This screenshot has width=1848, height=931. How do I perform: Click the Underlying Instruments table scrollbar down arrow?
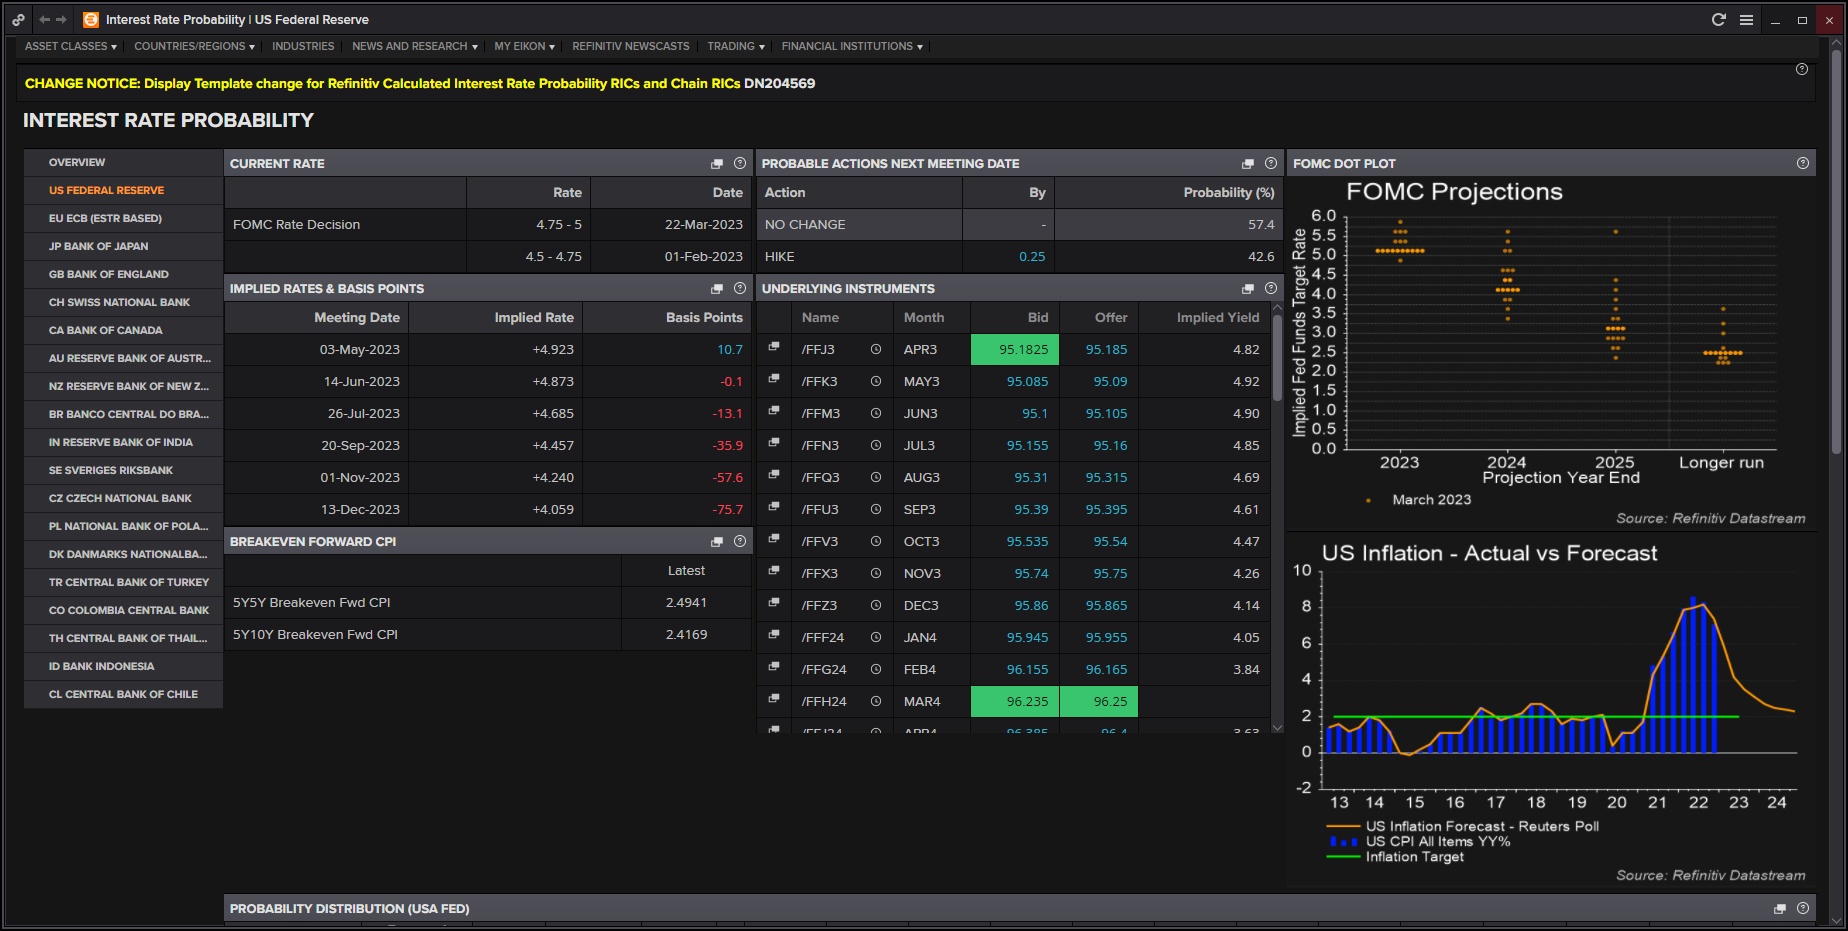point(1277,727)
